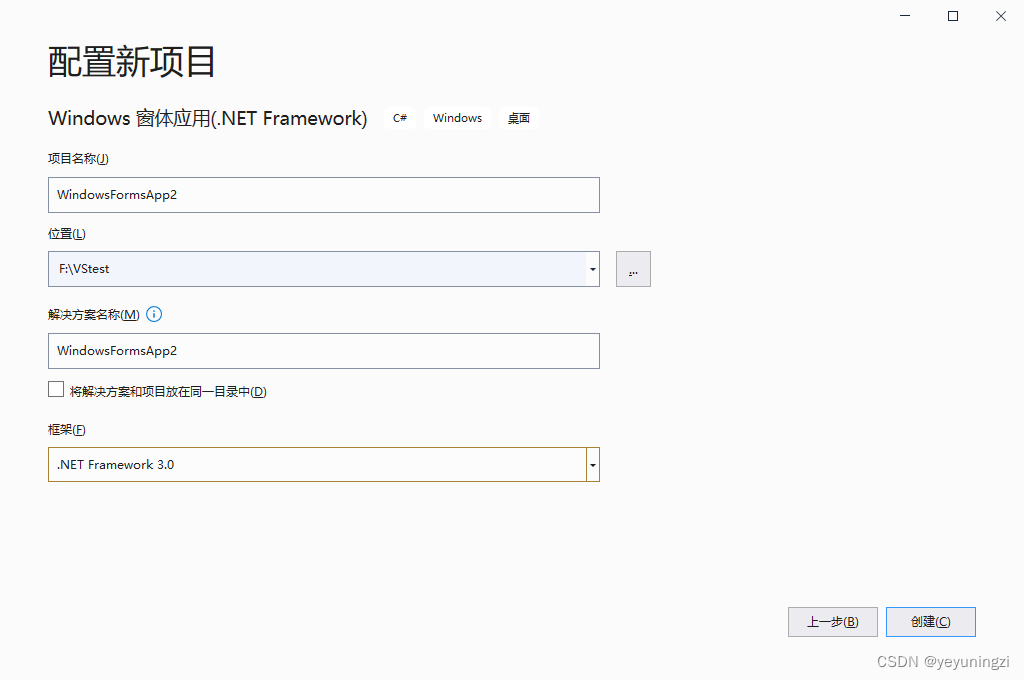This screenshot has height=680, width=1024.
Task: Tick the same-directory solution and project checkbox
Action: click(56, 389)
